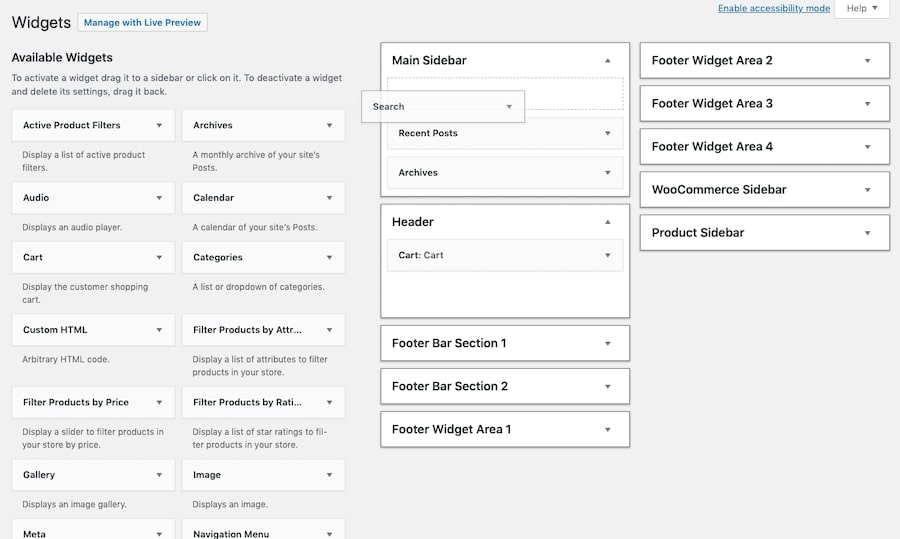
Task: Open Recent Posts widget settings arrow
Action: 607,133
